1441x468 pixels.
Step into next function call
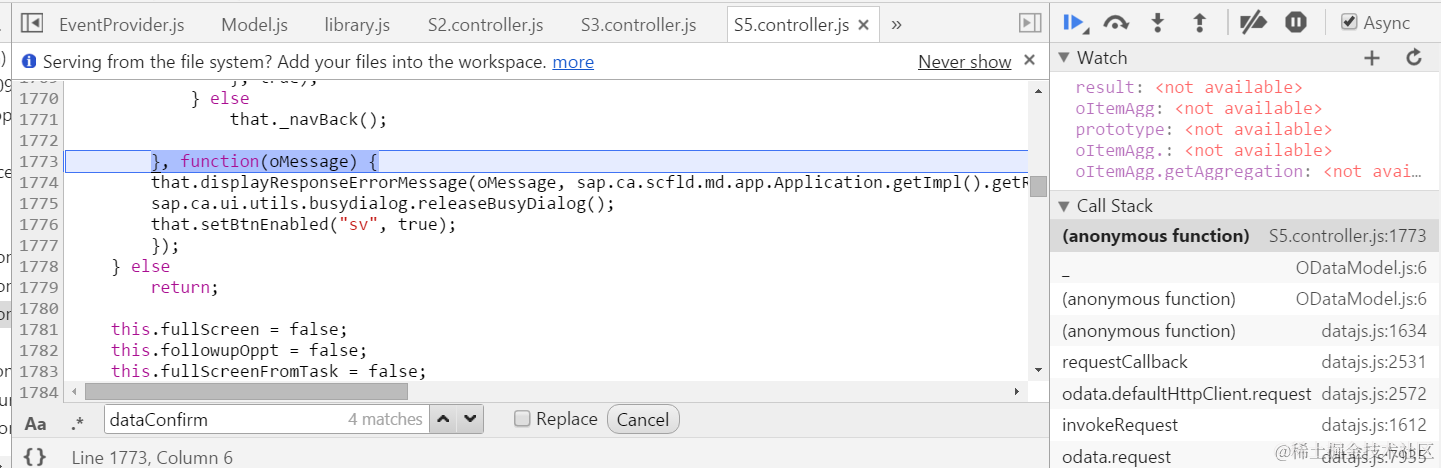(x=1158, y=22)
